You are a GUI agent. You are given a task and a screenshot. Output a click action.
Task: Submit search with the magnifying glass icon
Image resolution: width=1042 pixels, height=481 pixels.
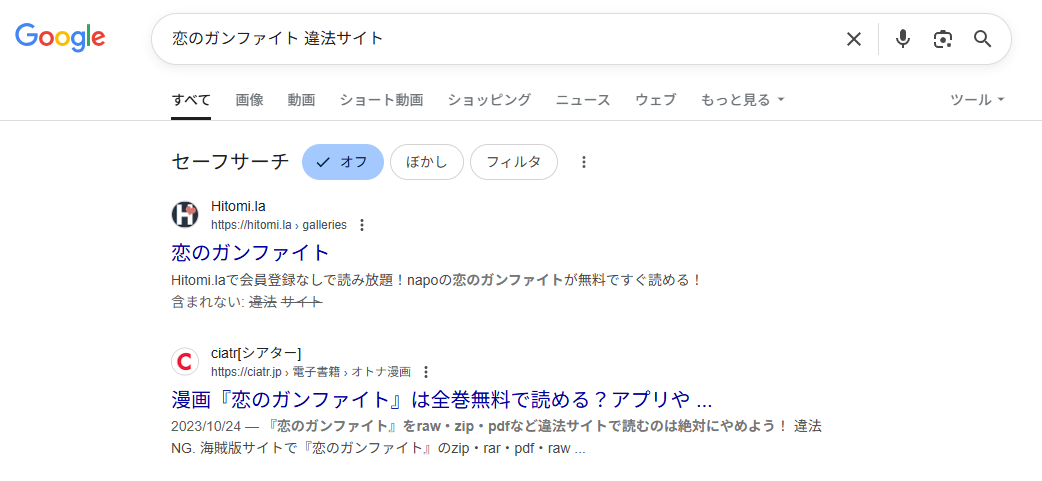[982, 39]
